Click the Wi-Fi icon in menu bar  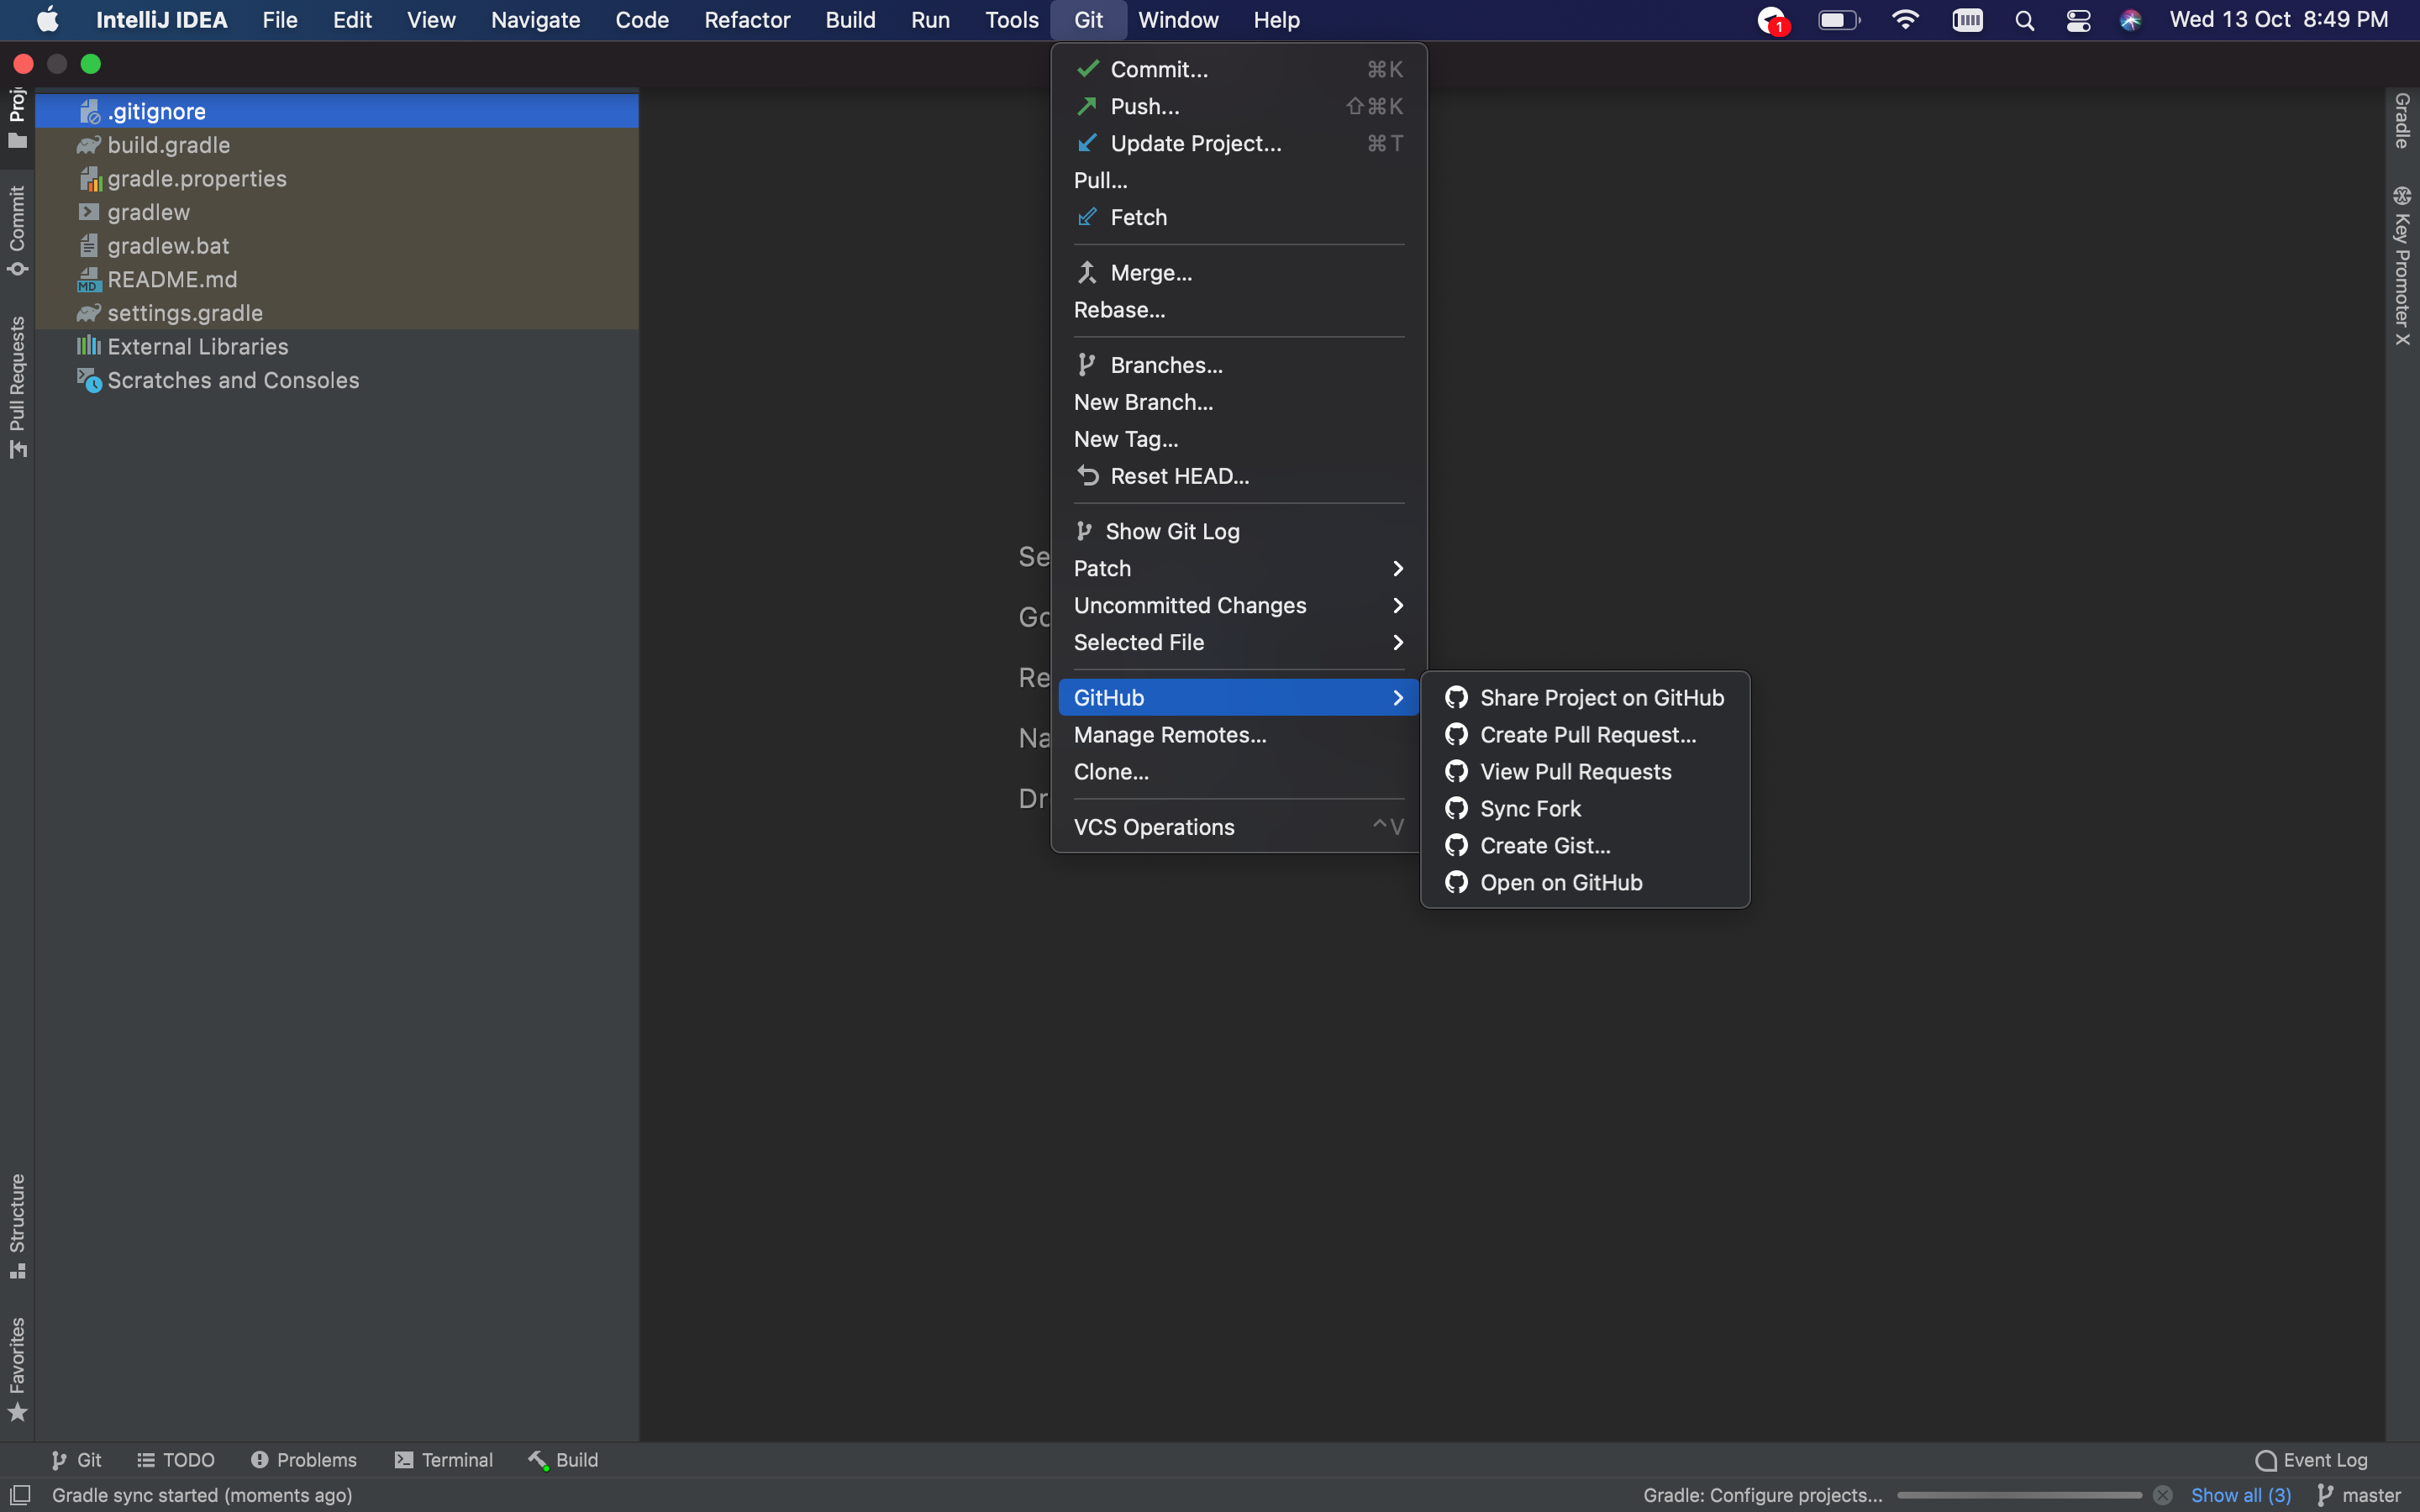coord(1905,20)
